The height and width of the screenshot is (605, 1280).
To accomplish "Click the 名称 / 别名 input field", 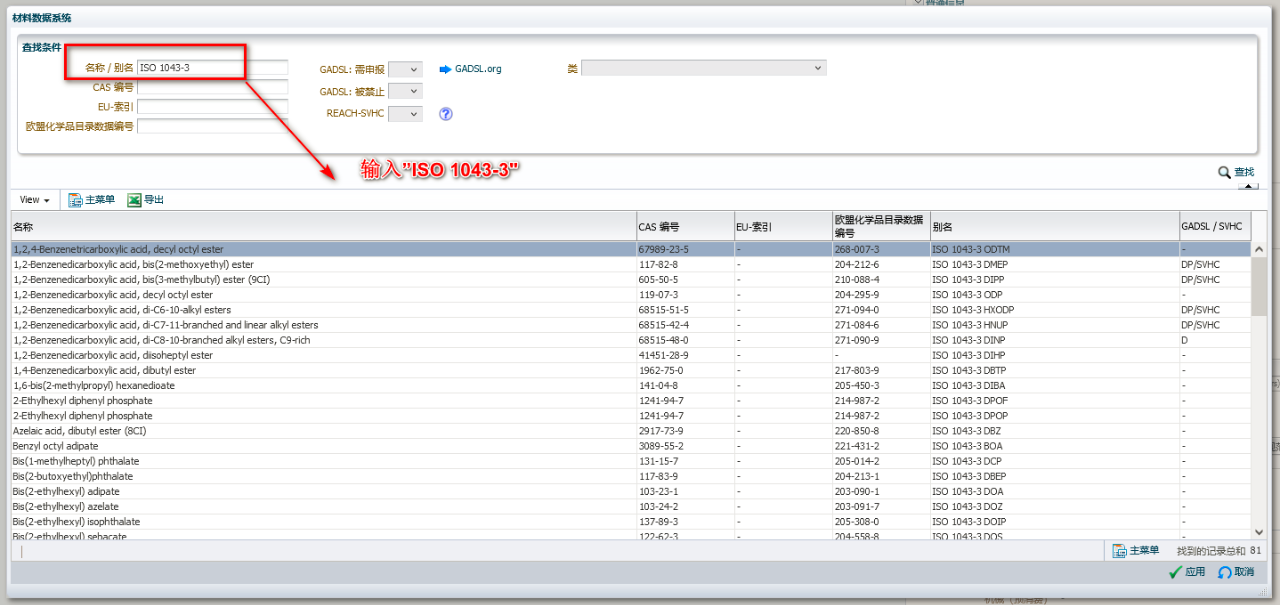I will (x=212, y=68).
